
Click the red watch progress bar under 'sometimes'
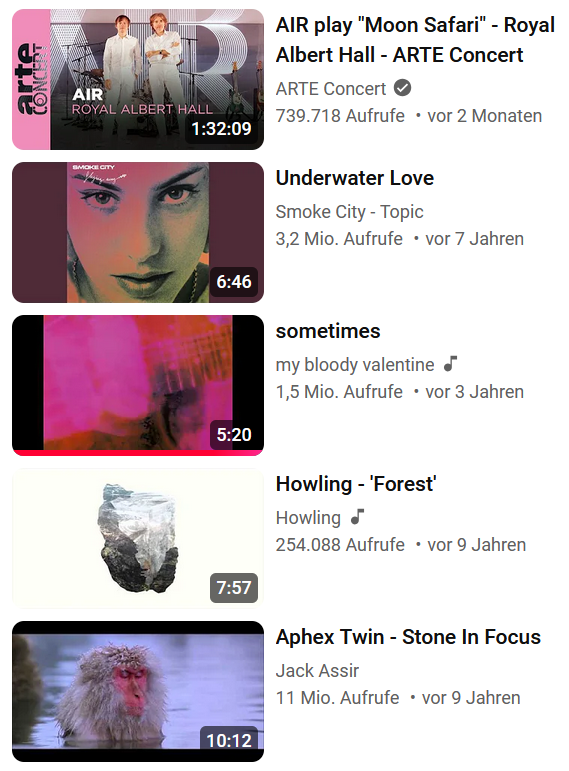[138, 452]
